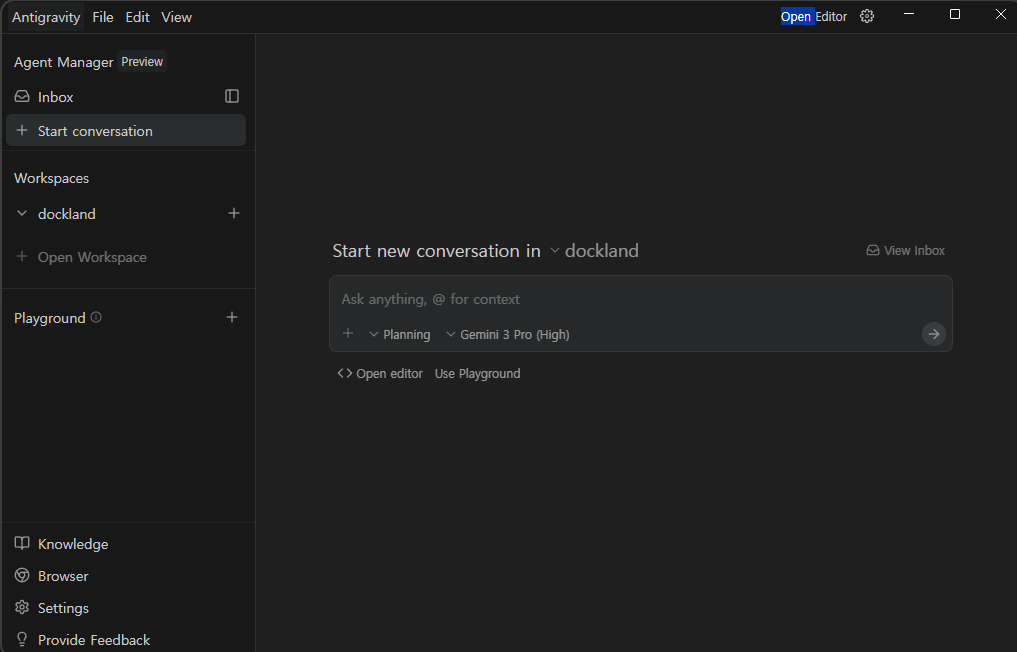Screen dimensions: 1017x652
Task: Click the Use Playground link
Action: pos(477,373)
